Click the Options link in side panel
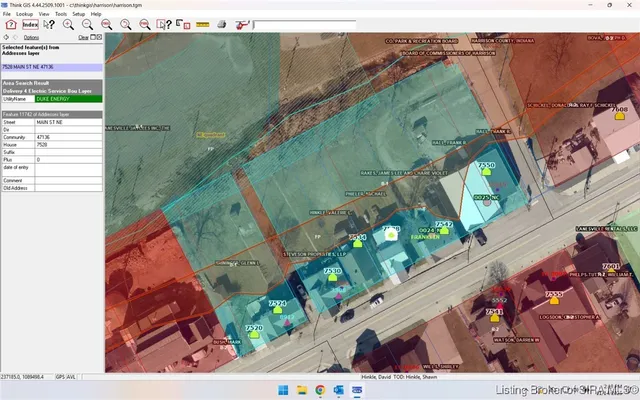 [x=31, y=37]
